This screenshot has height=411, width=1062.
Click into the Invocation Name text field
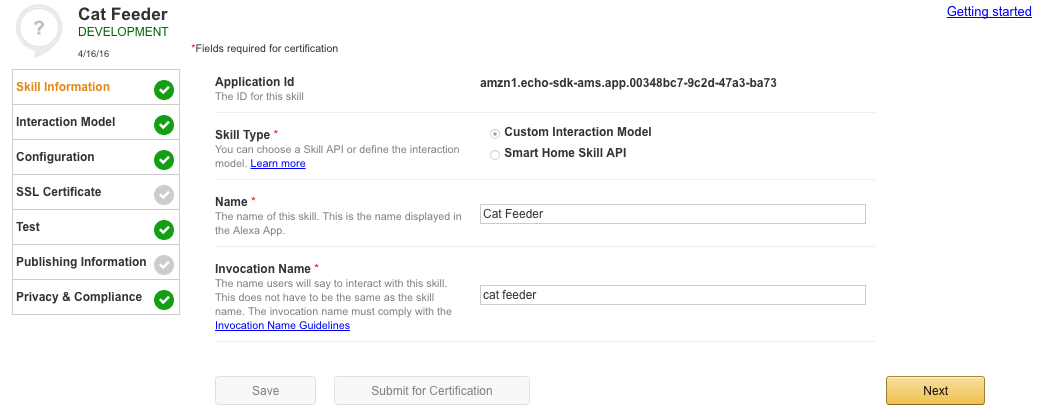click(672, 295)
